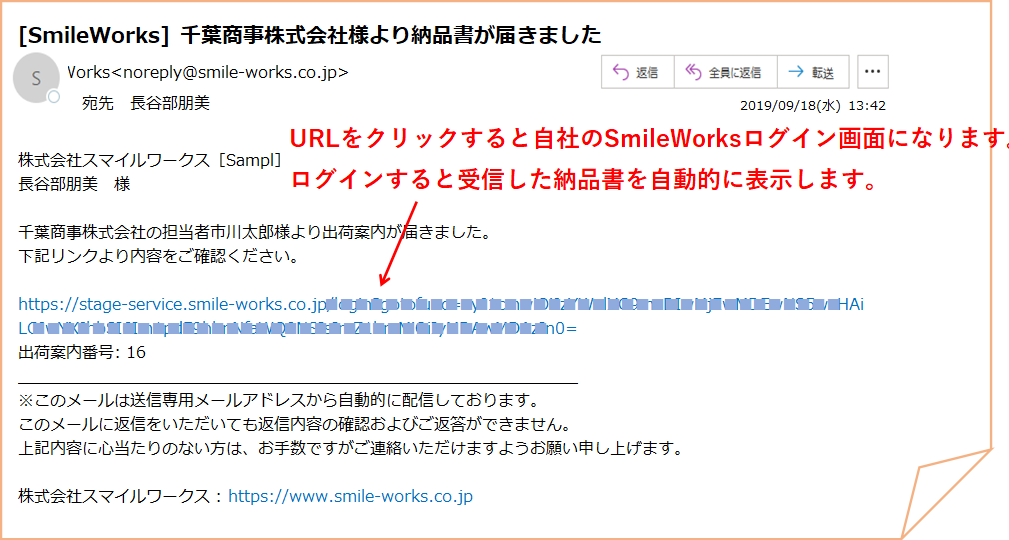Screen dimensions: 1009x540
Task: Click the email subject line 納品書が届きました
Action: coord(310,34)
